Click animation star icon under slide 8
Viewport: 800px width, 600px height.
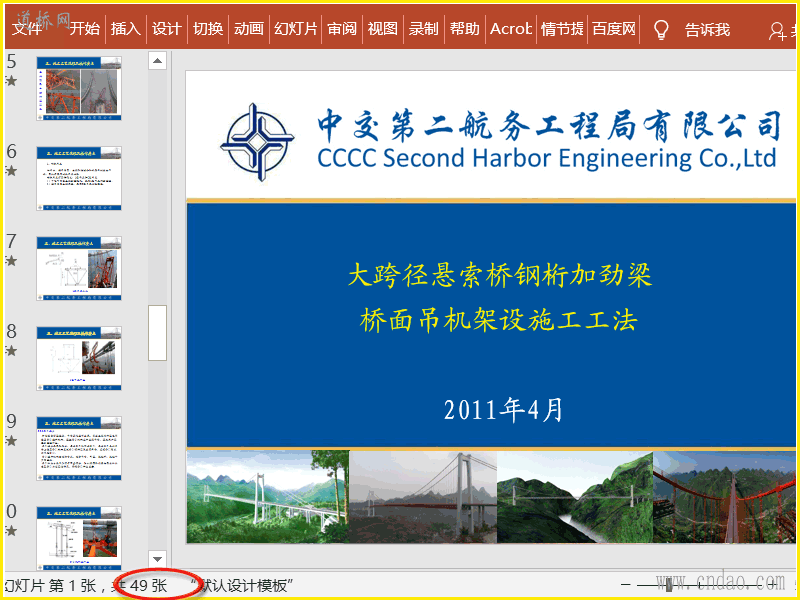pos(11,351)
